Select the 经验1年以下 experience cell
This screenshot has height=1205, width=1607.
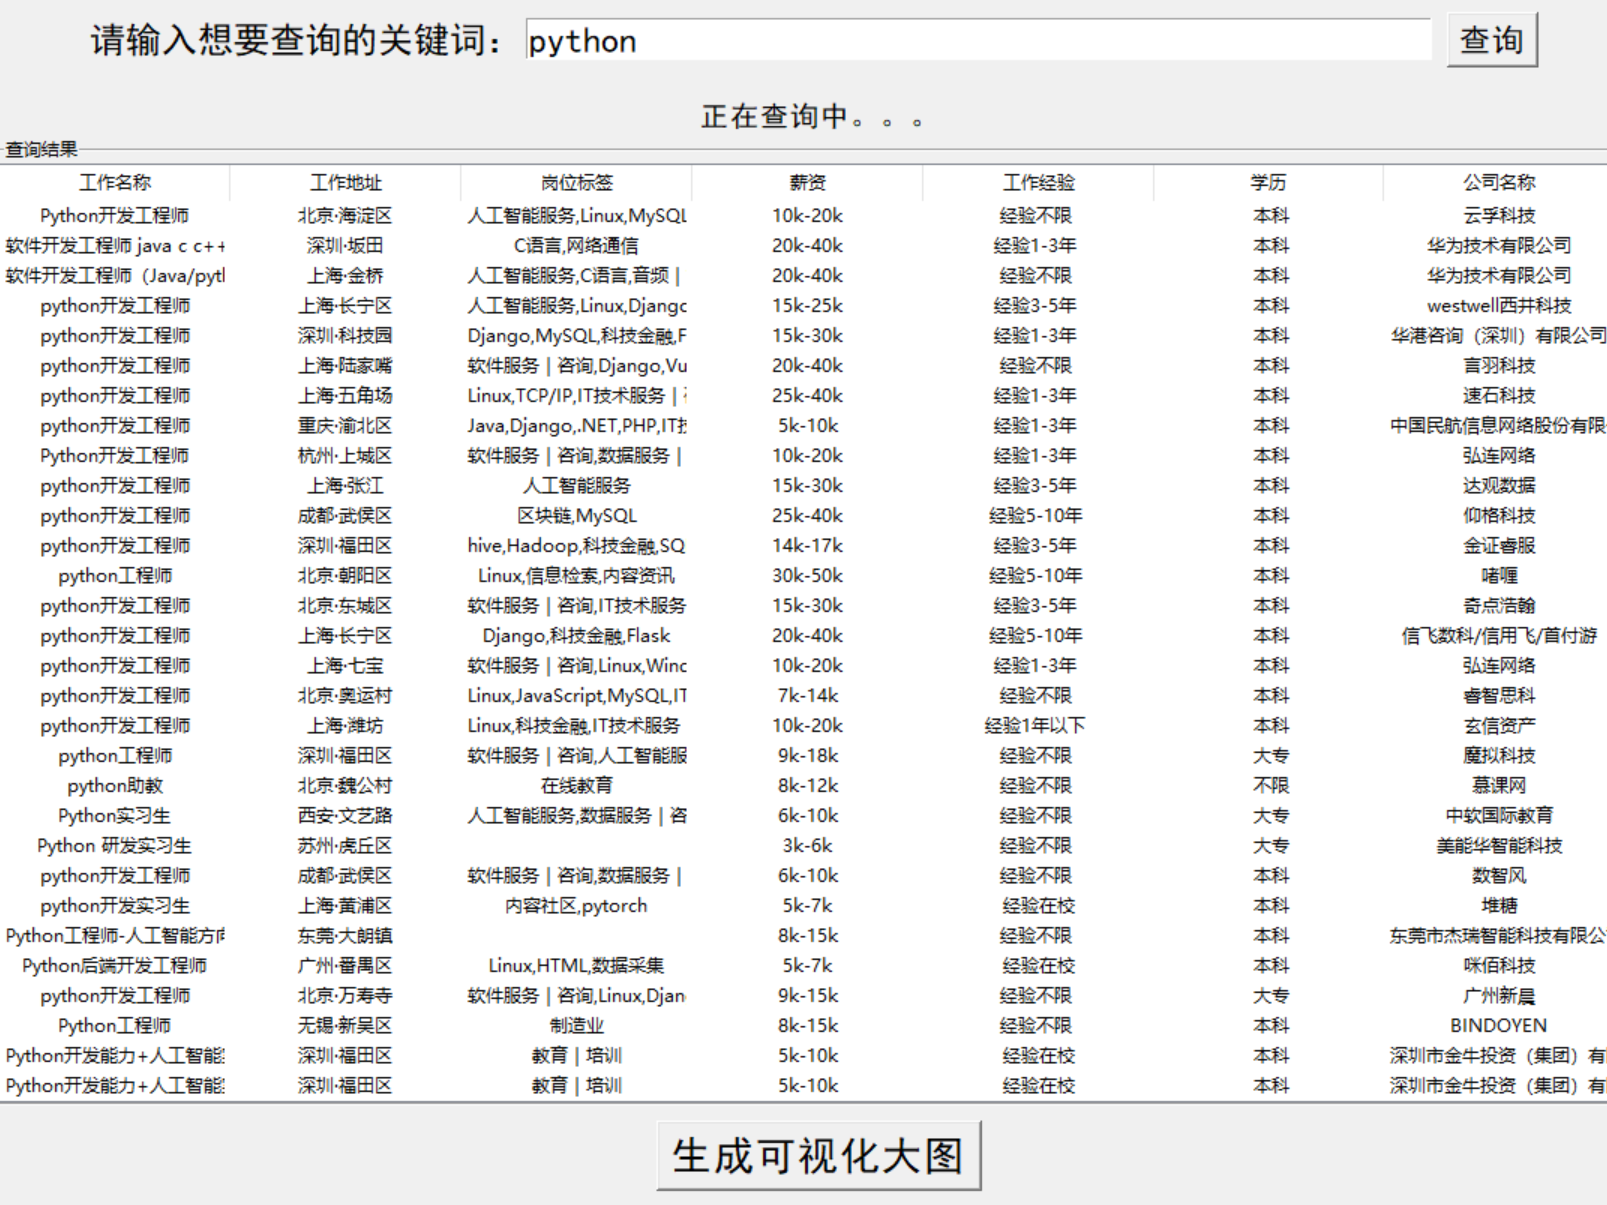[1035, 725]
